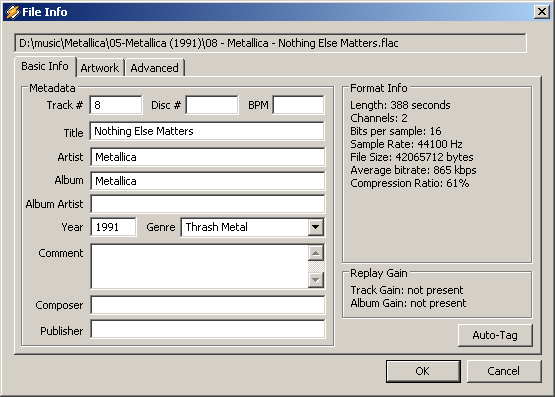
Task: Click the Sample Rate: 44100 Hz text
Action: tap(406, 144)
